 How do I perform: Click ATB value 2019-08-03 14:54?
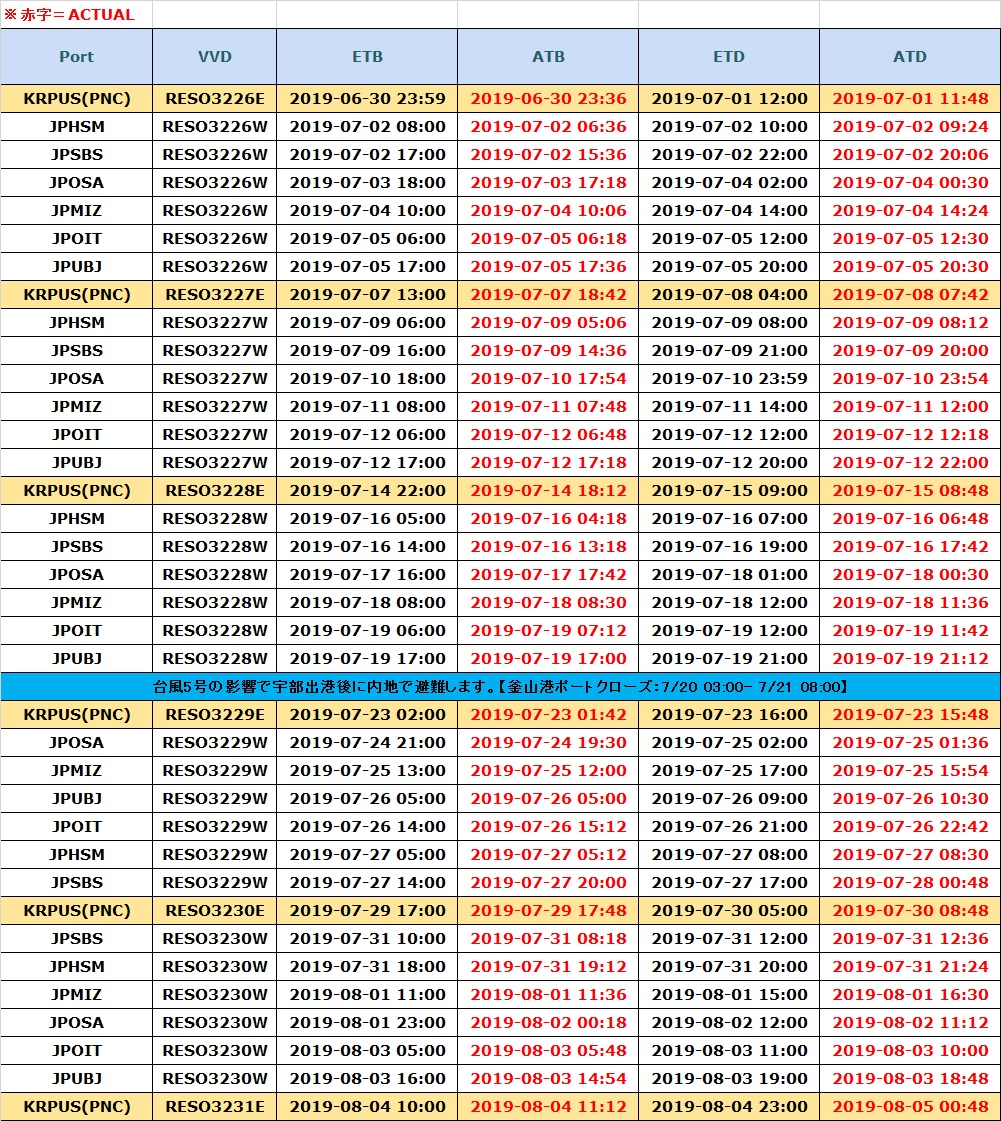(x=548, y=1078)
